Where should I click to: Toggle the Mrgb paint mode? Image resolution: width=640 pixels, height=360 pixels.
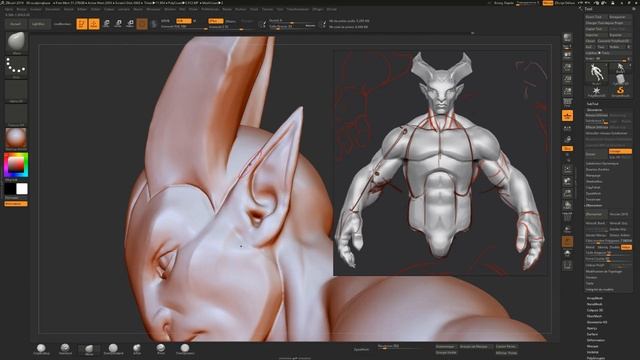[165, 21]
